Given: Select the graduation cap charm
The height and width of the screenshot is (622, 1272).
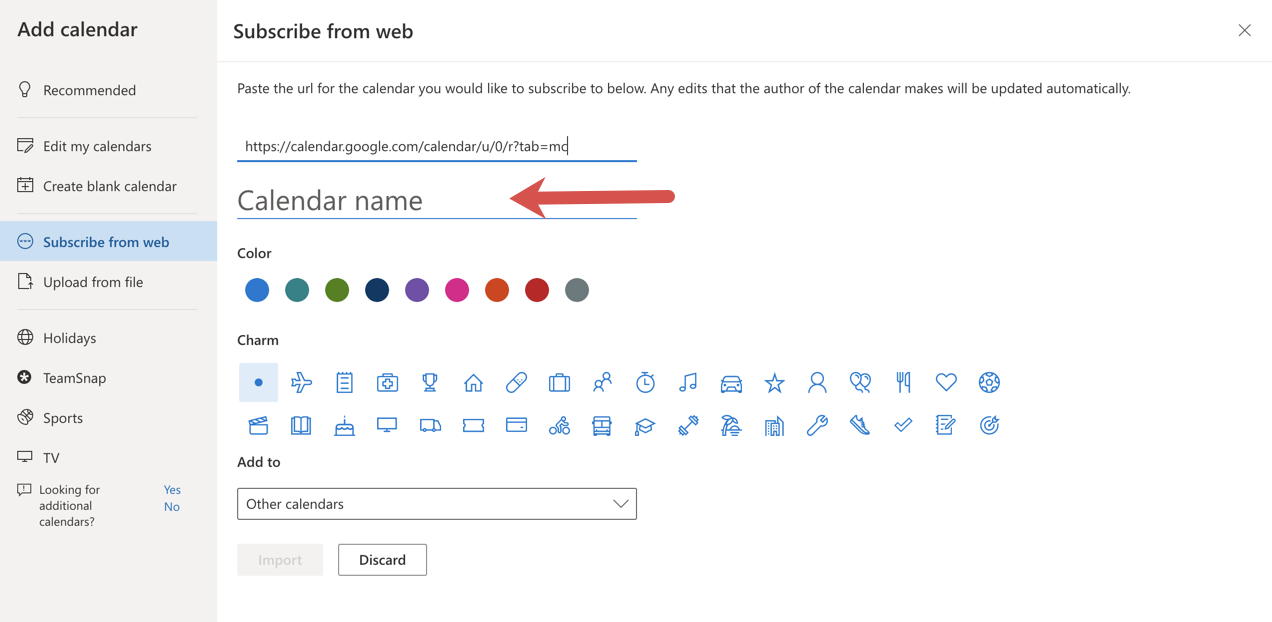Looking at the screenshot, I should pos(645,425).
